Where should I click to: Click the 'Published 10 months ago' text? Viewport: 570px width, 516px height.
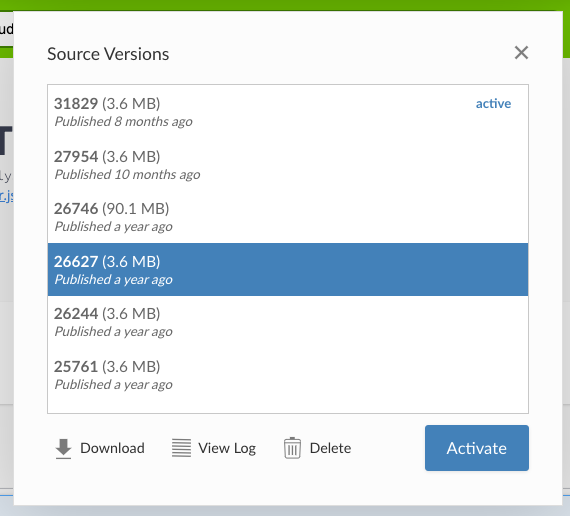tap(127, 175)
